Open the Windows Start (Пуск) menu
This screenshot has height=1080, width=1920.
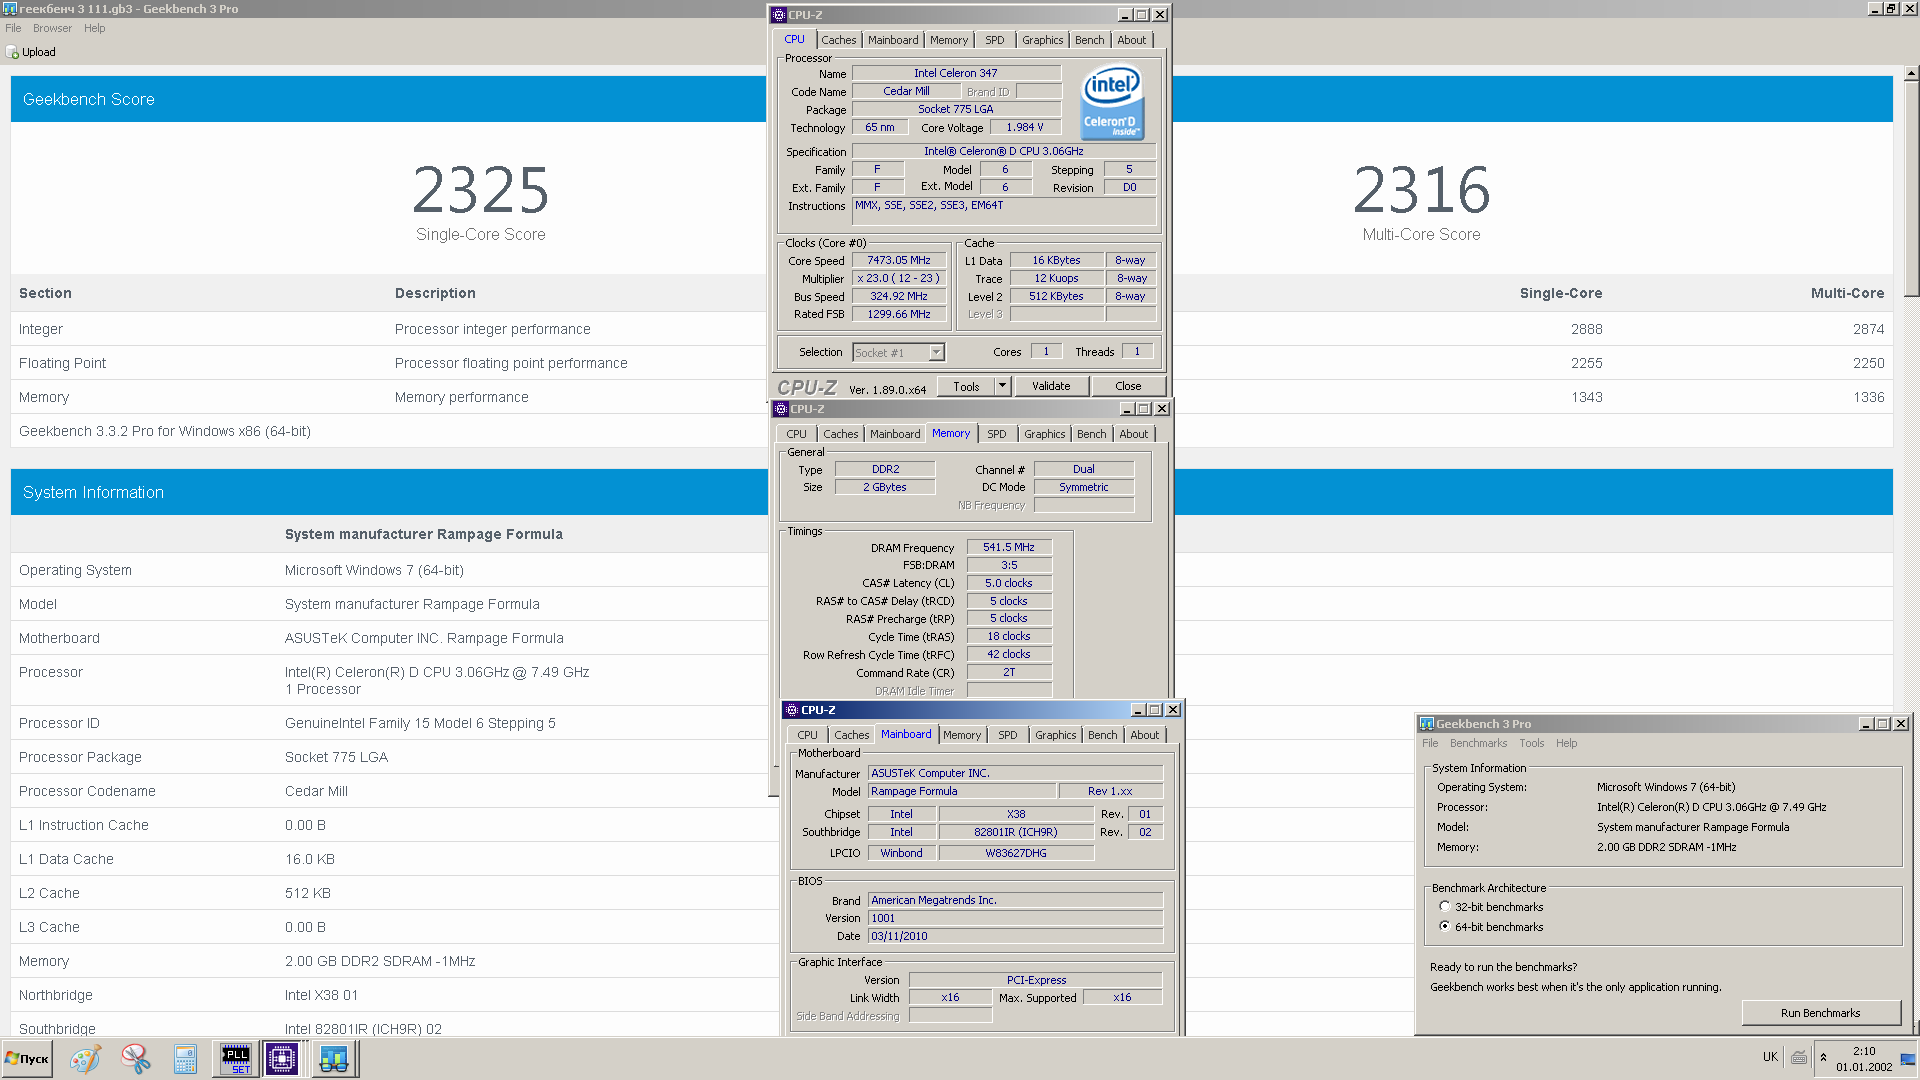(27, 1058)
